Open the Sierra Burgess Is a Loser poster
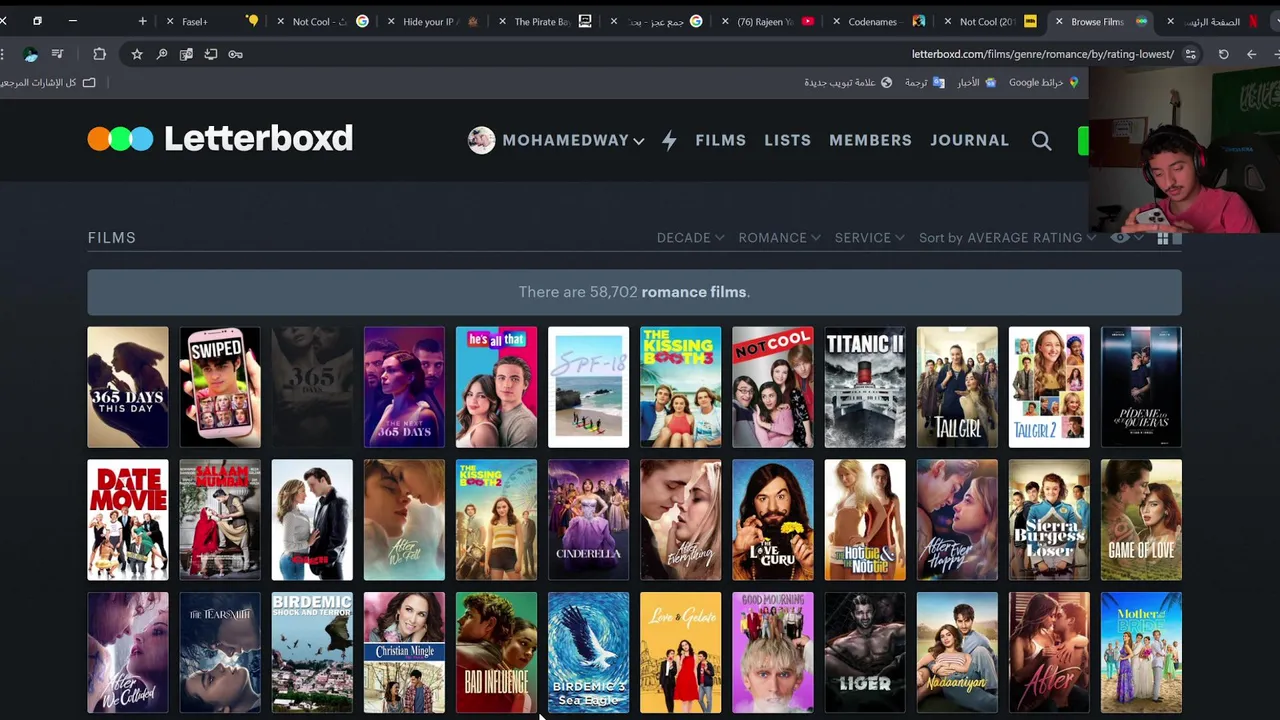The width and height of the screenshot is (1280, 720). [1049, 520]
